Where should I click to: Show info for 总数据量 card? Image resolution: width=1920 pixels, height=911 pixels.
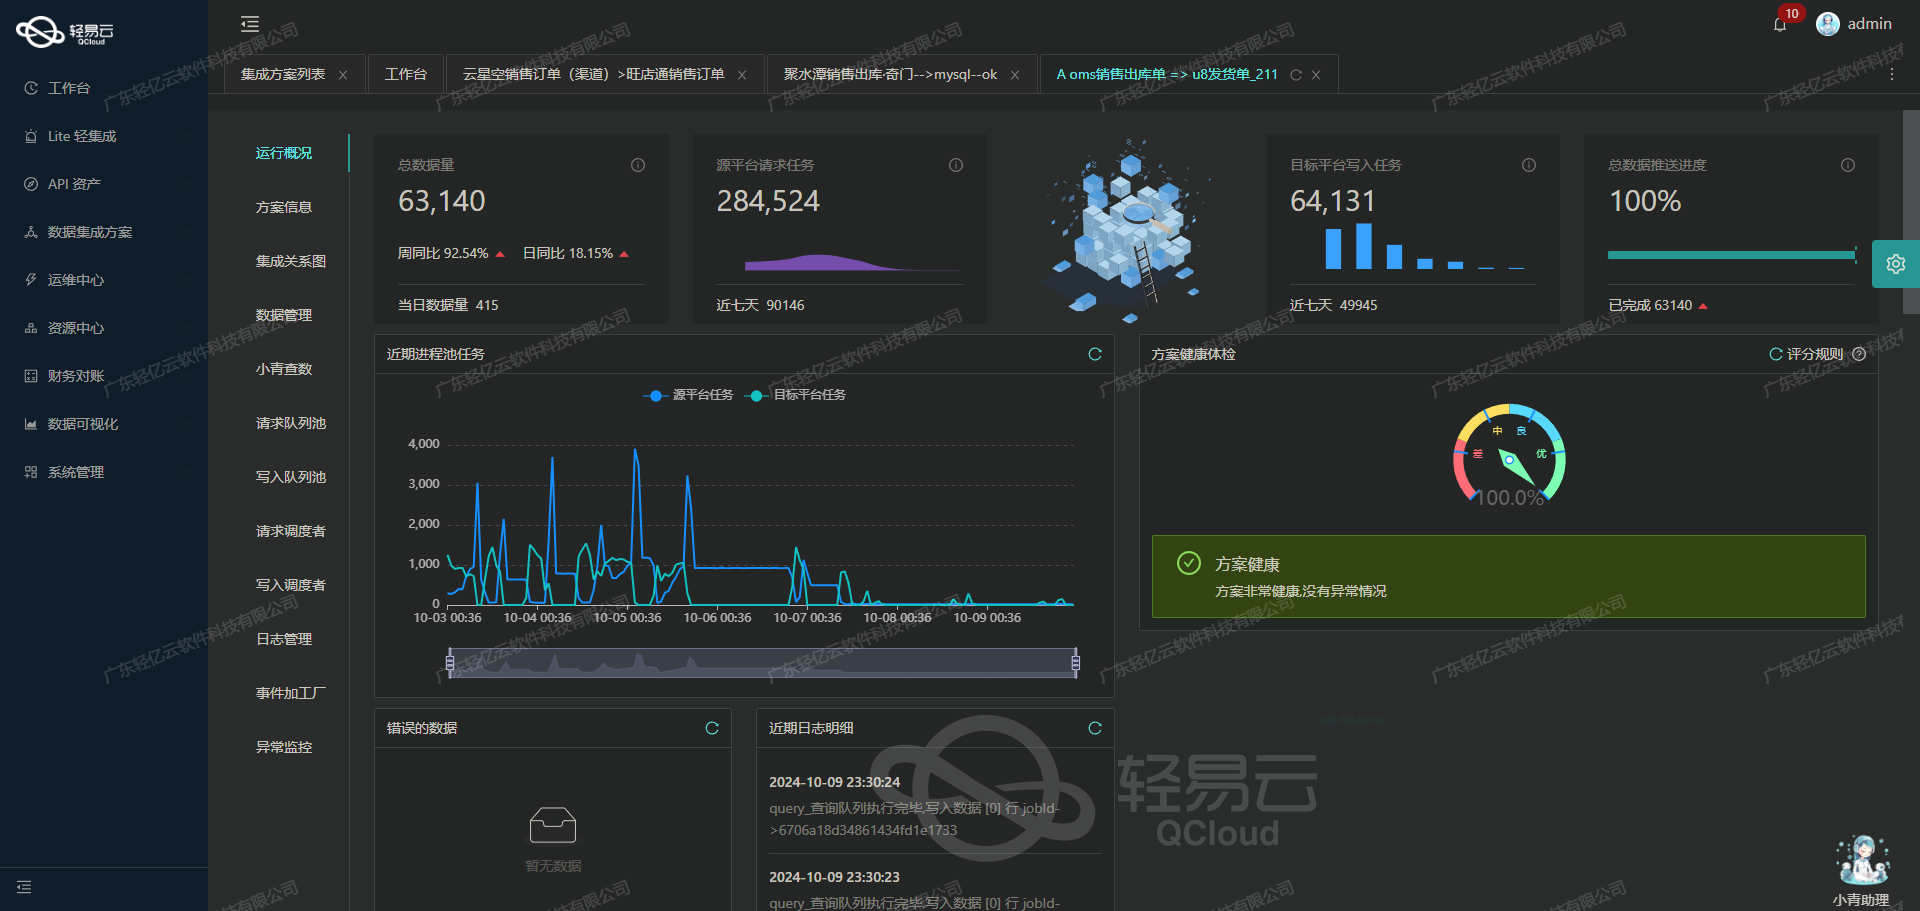pyautogui.click(x=638, y=165)
